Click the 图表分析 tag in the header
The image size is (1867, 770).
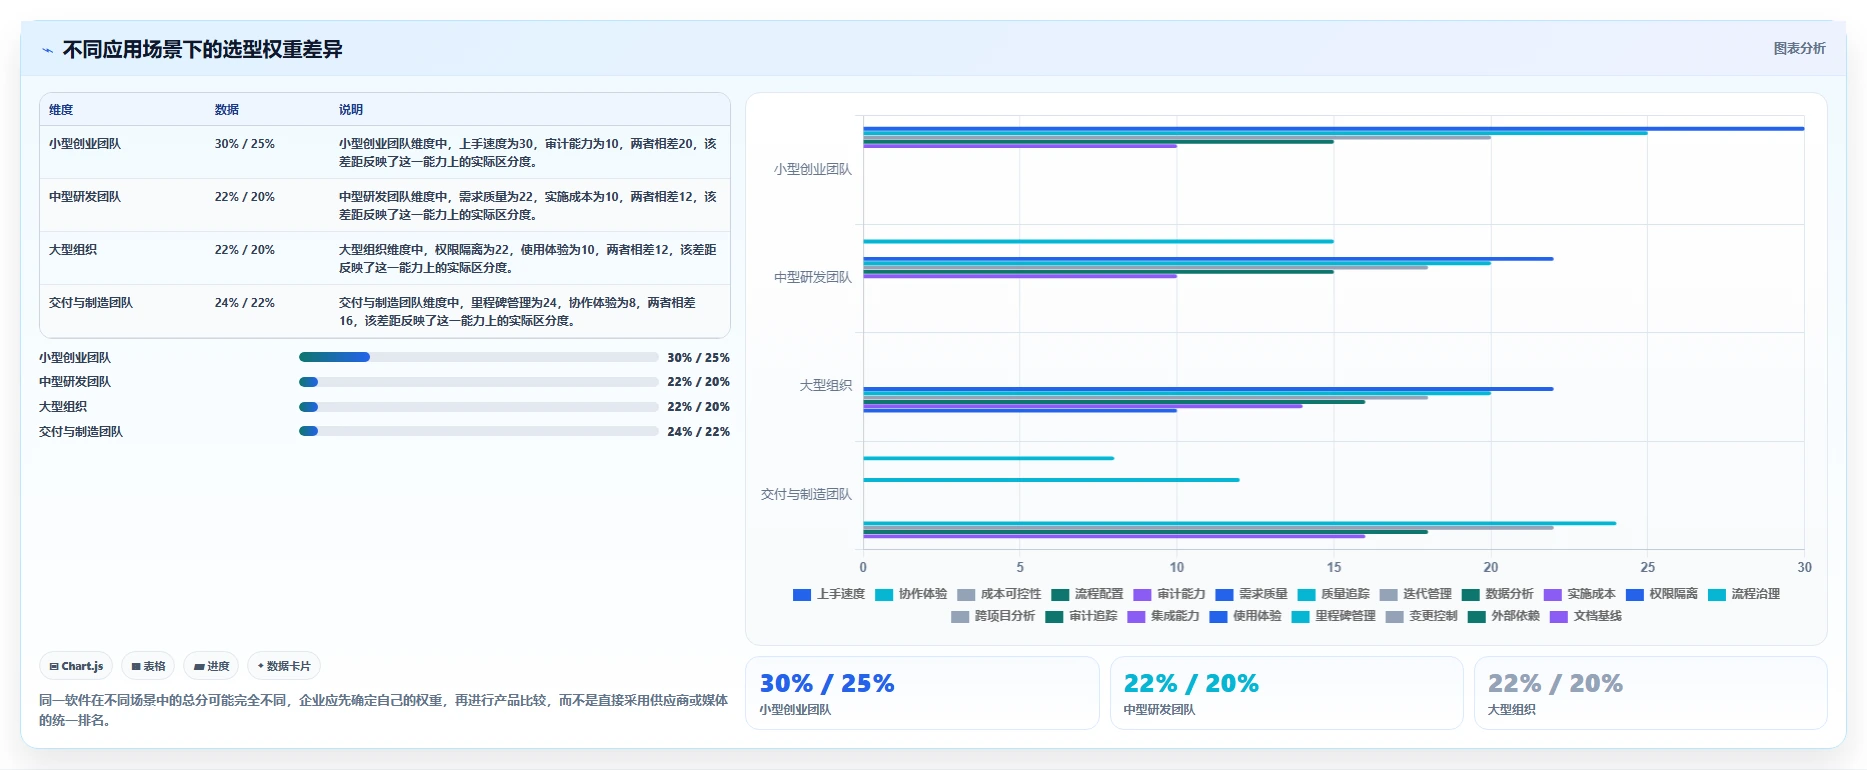click(1799, 48)
